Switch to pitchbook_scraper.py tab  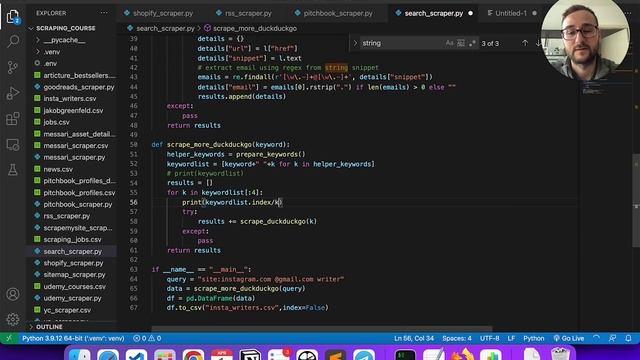[x=334, y=13]
